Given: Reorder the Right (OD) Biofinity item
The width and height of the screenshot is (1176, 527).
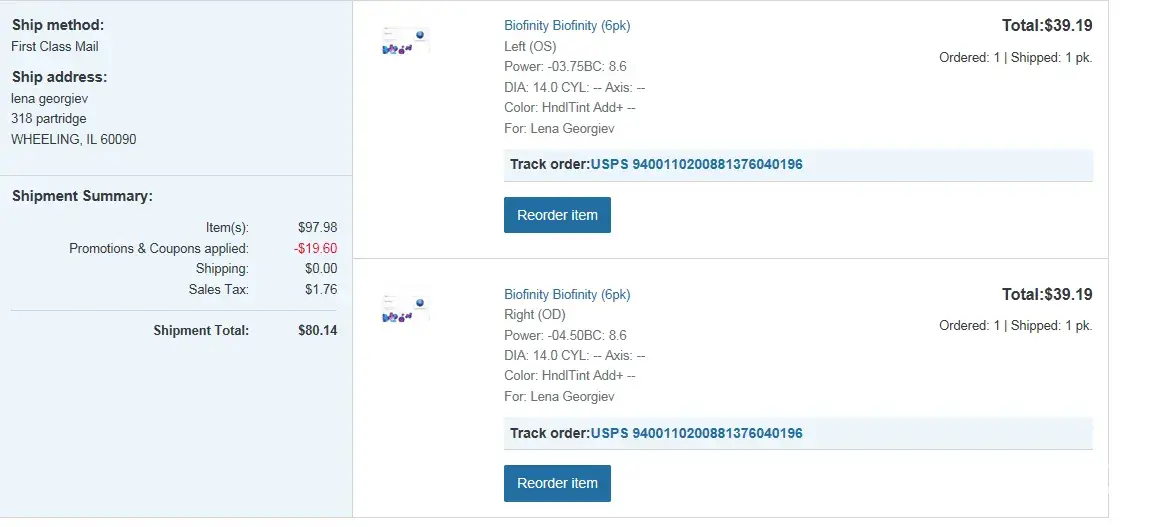Looking at the screenshot, I should [557, 483].
